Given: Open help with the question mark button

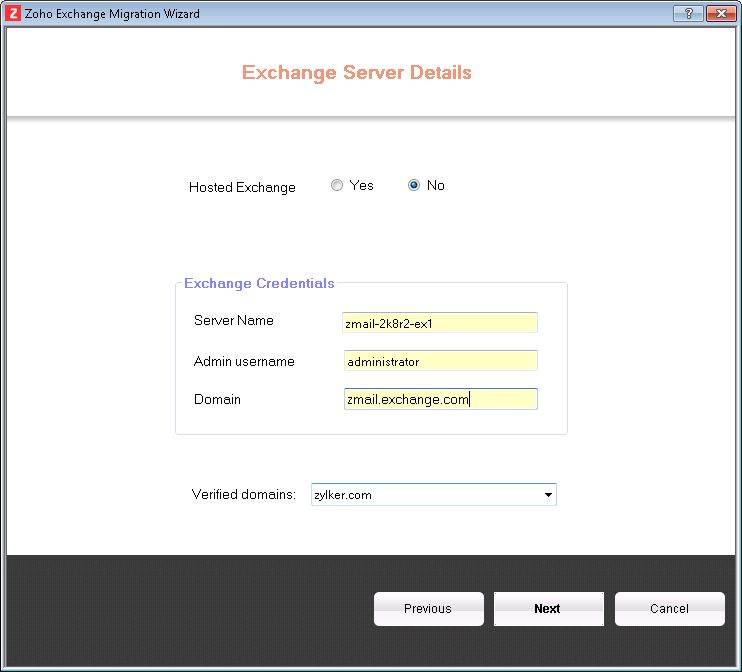Looking at the screenshot, I should pyautogui.click(x=687, y=14).
